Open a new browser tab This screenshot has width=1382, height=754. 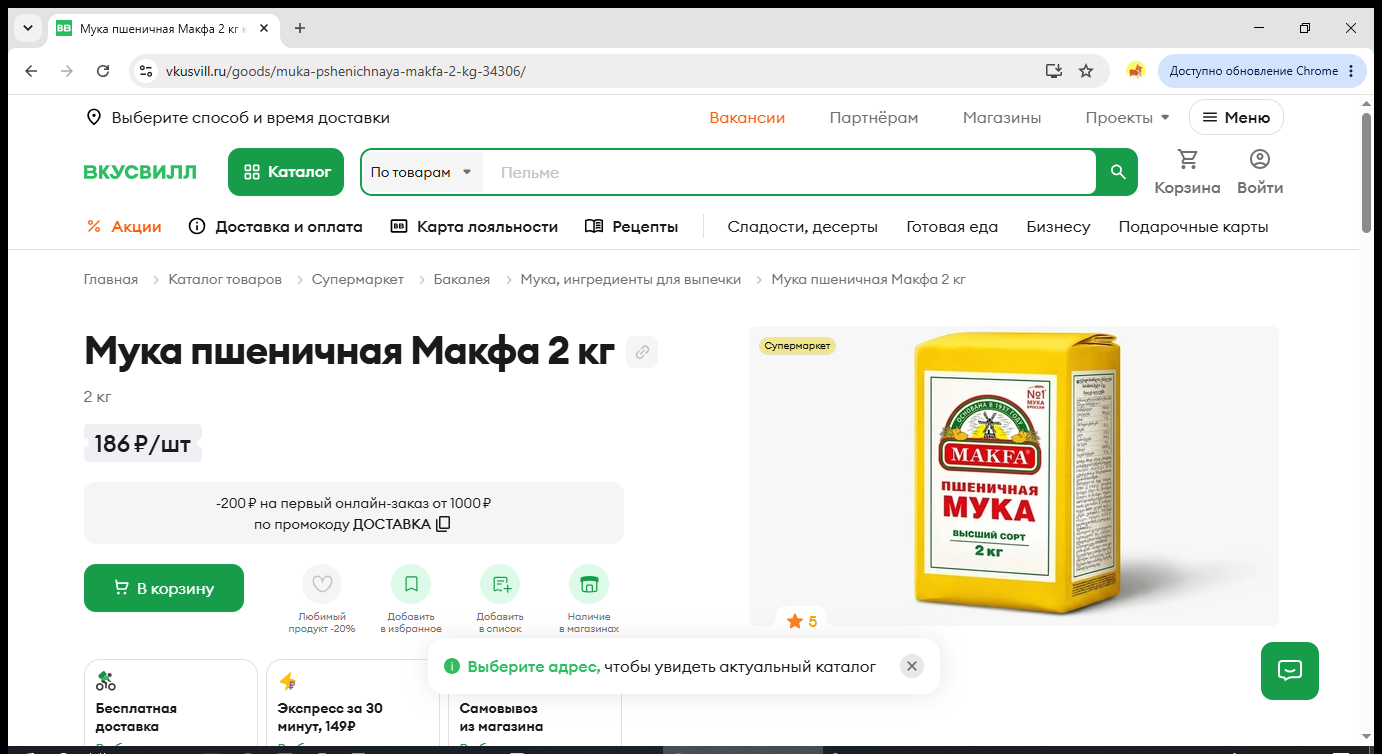[x=300, y=28]
